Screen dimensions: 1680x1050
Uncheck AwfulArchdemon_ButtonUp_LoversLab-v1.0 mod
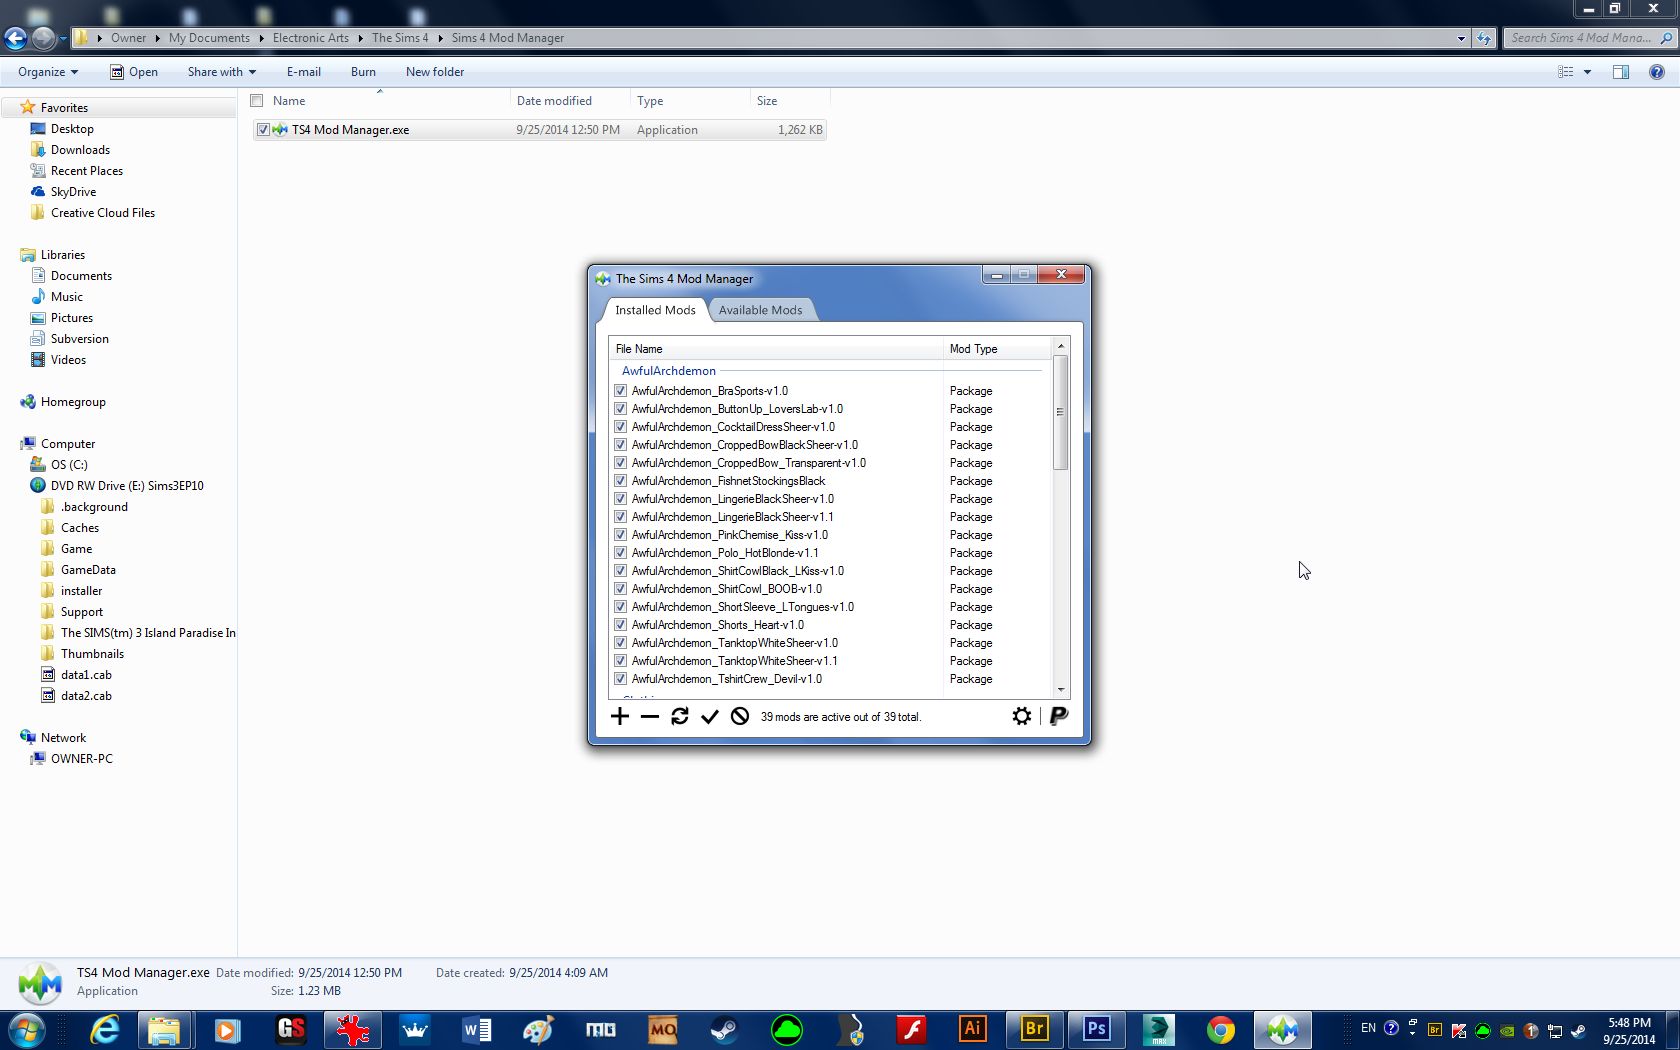(620, 409)
